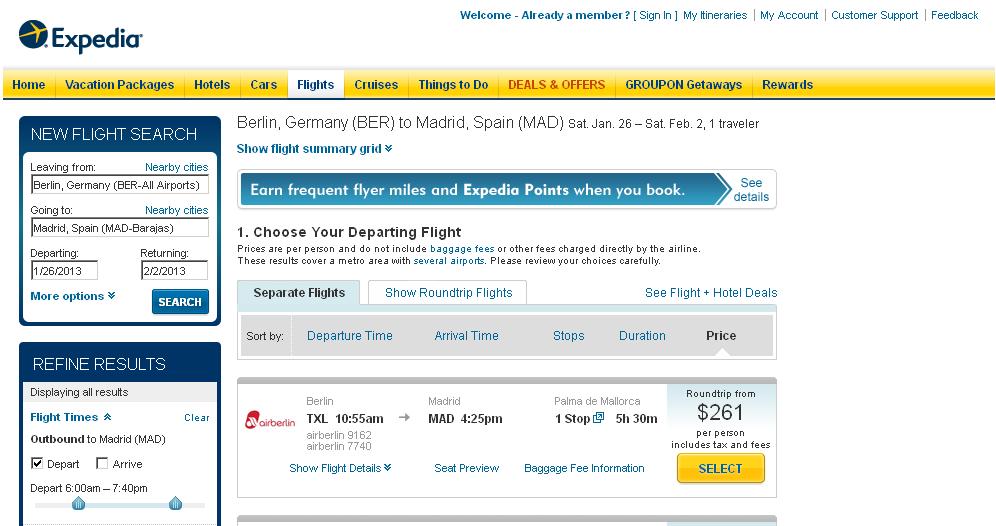Viewport: 996px width, 526px height.
Task: Click the airberlin airline logo
Action: point(270,420)
